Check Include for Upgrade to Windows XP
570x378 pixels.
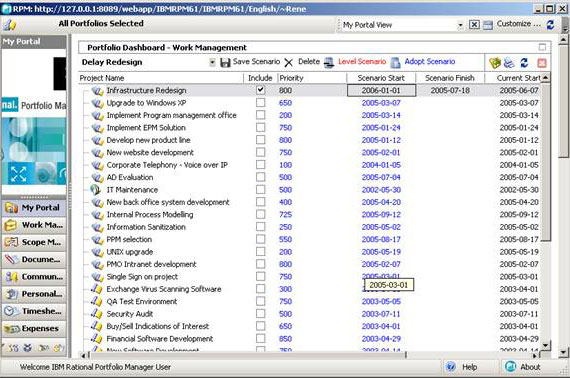coord(260,102)
